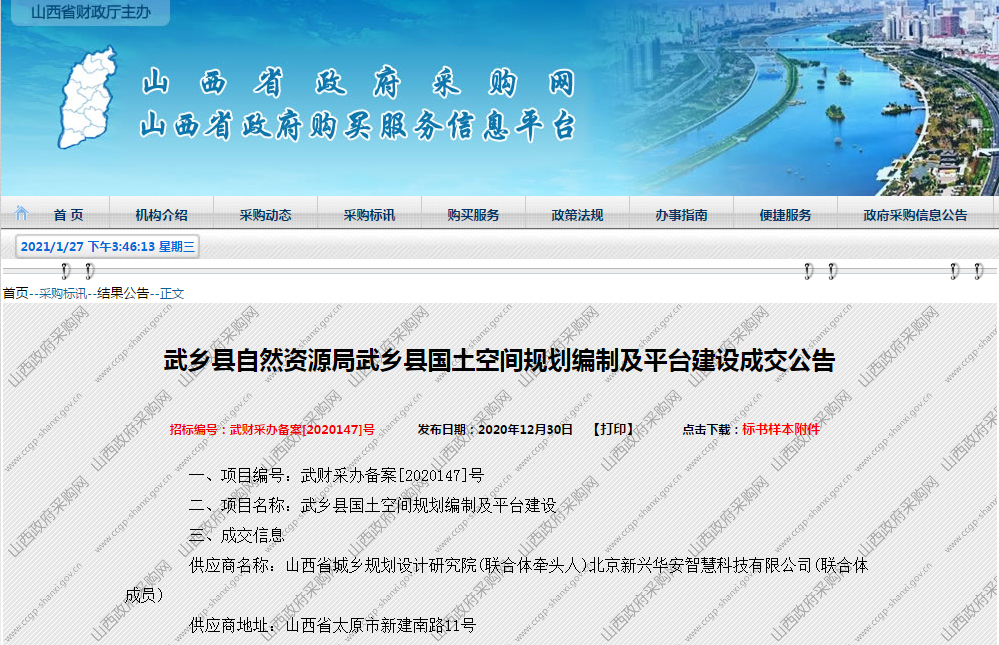
Task: Go to 采购动态 section
Action: pyautogui.click(x=266, y=215)
